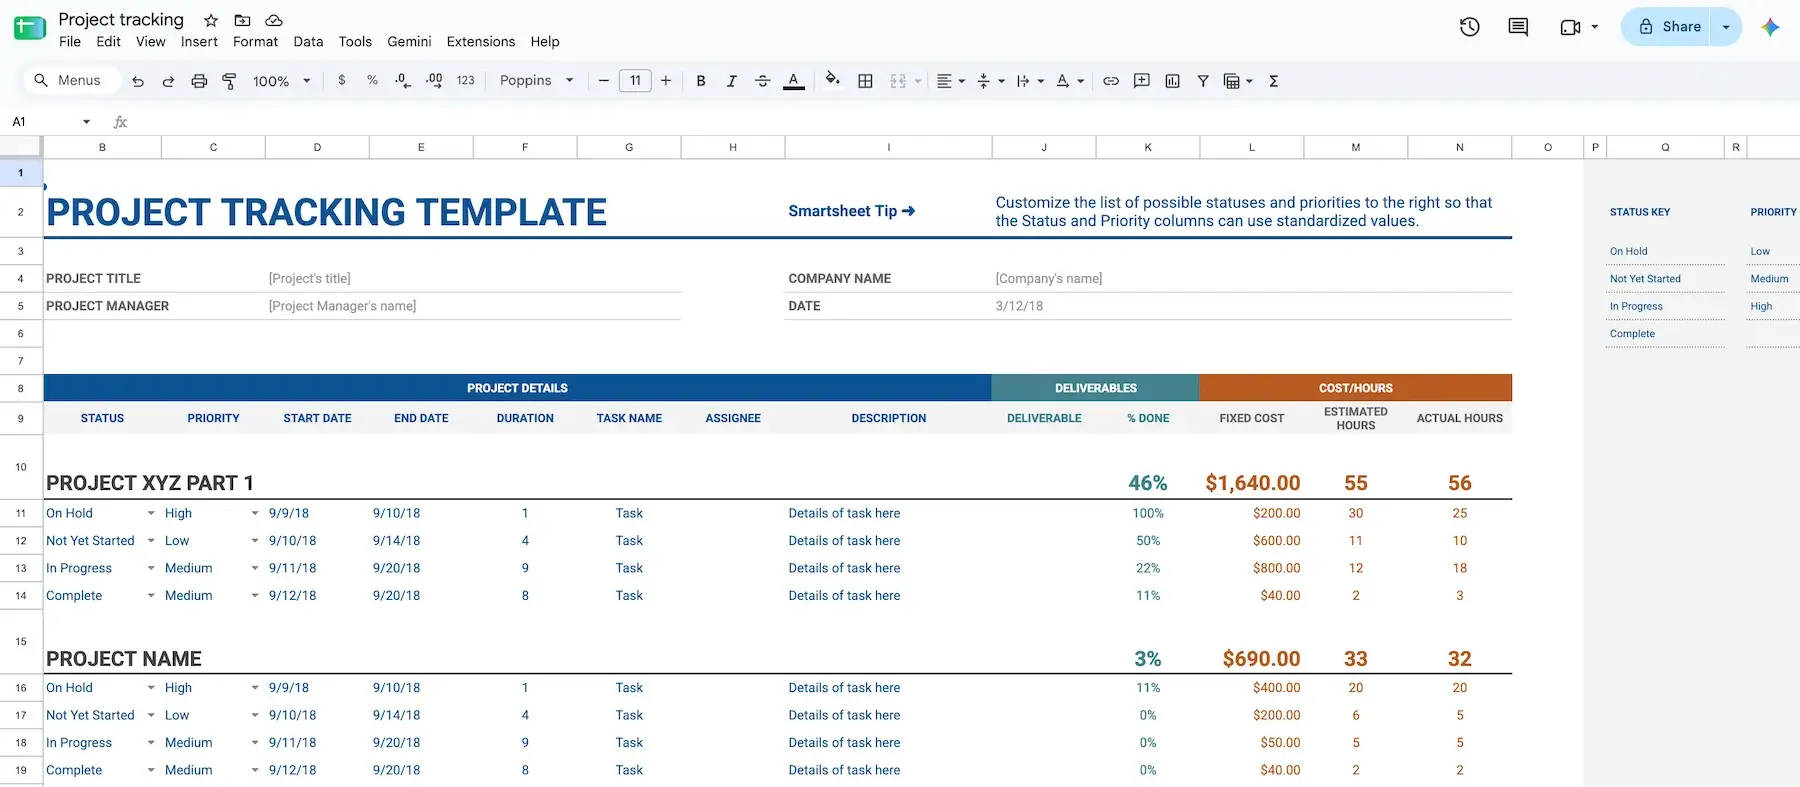Click the Insert comment icon
Image resolution: width=1800 pixels, height=787 pixels.
(x=1142, y=81)
